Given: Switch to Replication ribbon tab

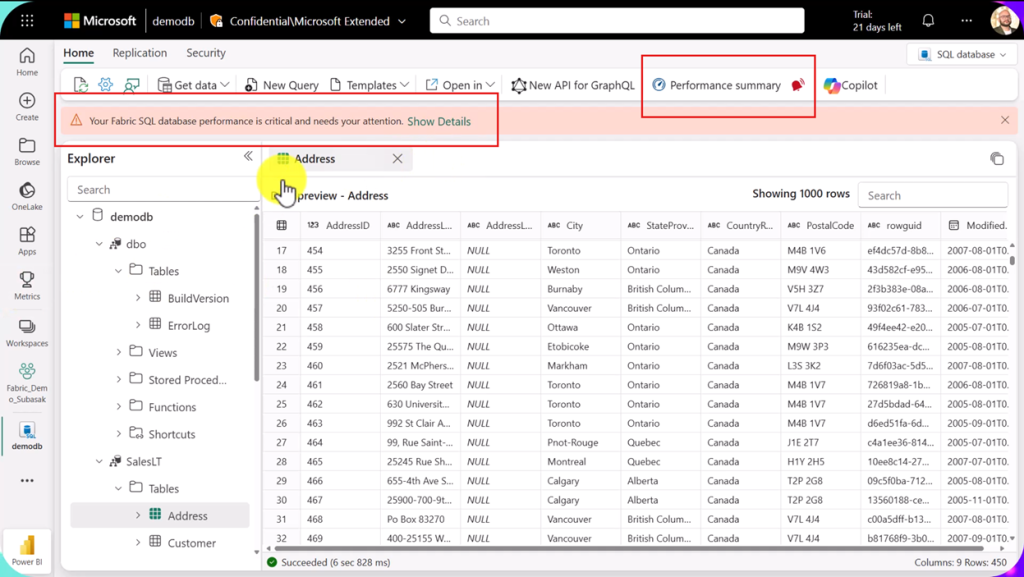Looking at the screenshot, I should 140,53.
